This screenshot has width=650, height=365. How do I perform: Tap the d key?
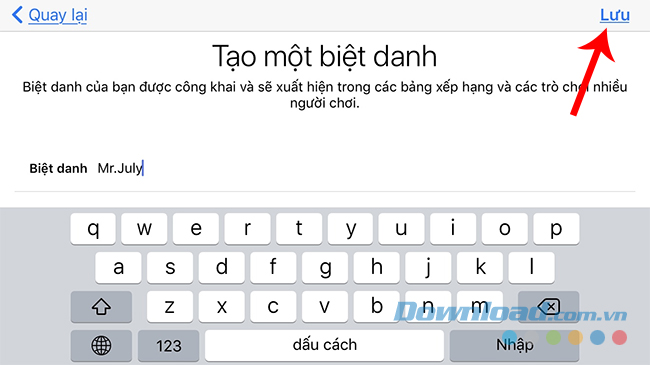tap(222, 268)
